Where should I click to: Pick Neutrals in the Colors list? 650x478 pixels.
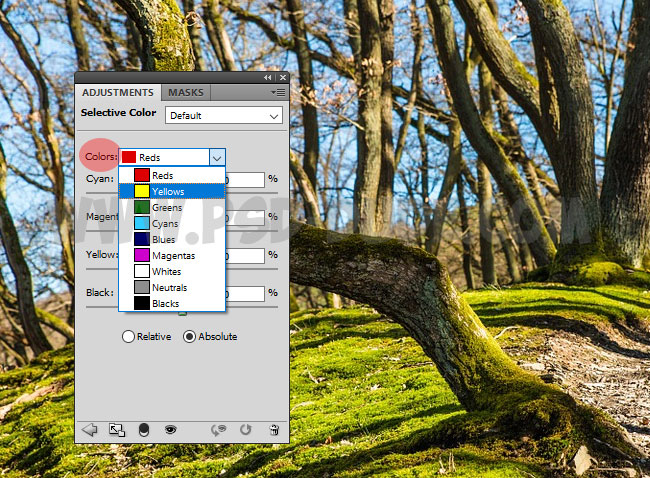click(x=172, y=287)
